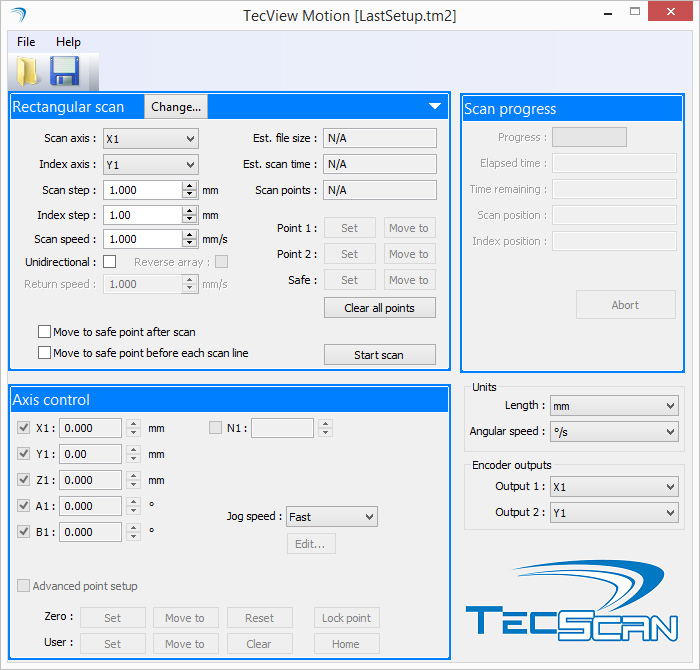Open the Jog speed dropdown

[x=332, y=517]
